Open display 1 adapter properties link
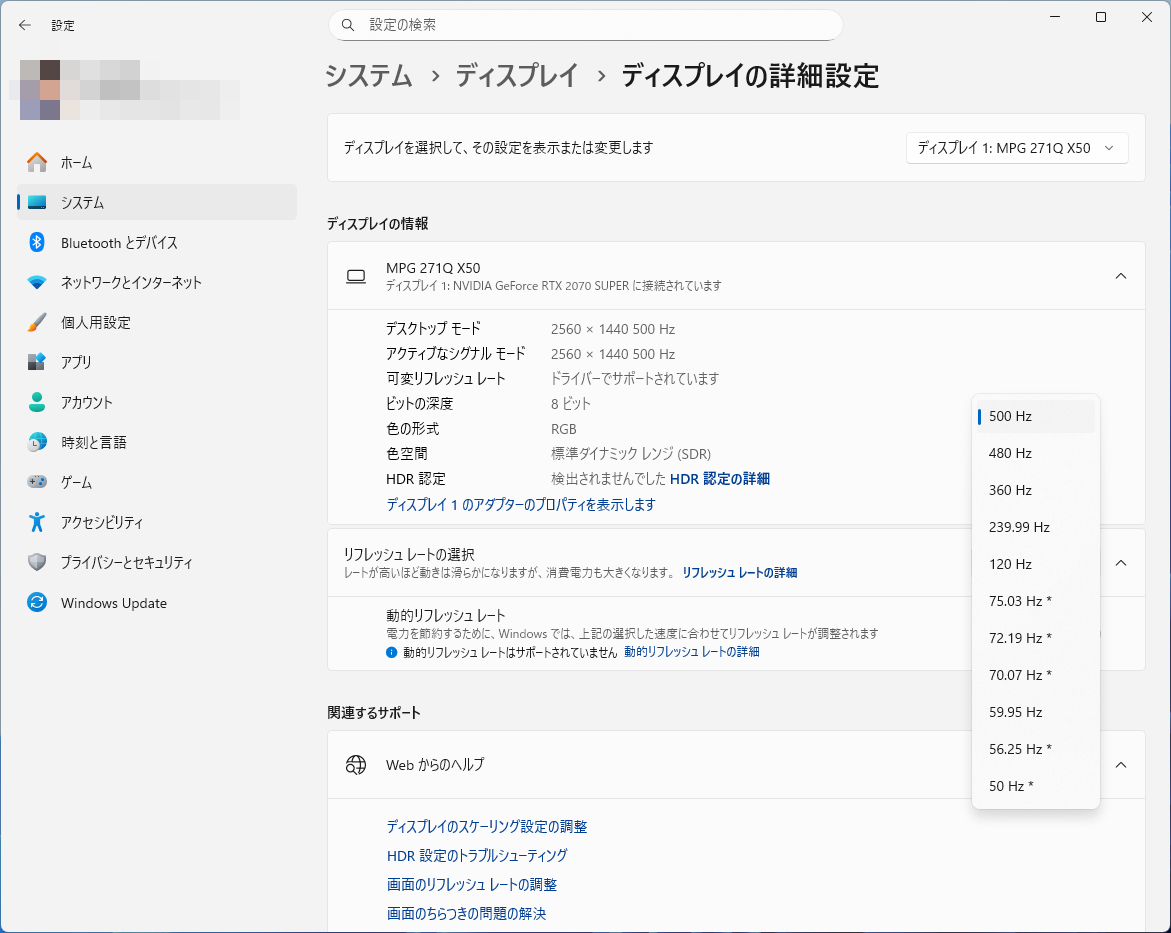 [520, 505]
